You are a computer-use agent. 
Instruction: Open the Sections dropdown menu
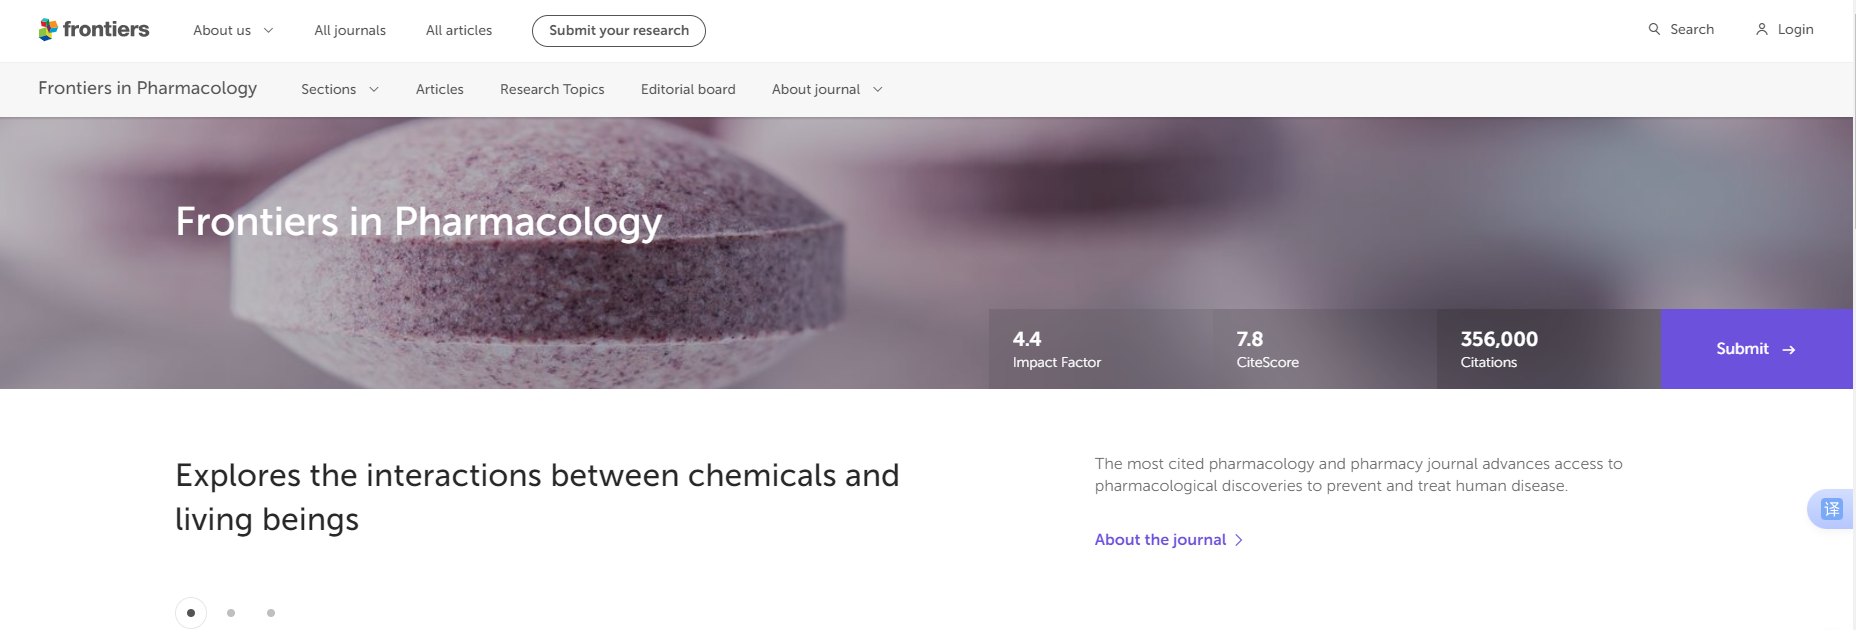pos(339,90)
